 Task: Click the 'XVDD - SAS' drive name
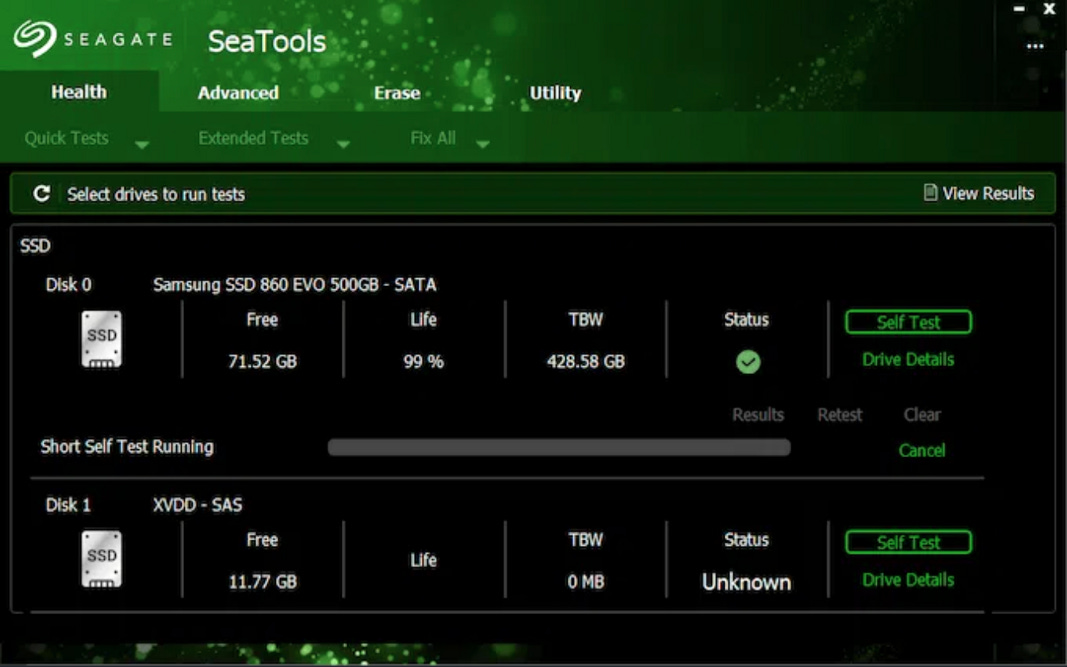coord(197,505)
